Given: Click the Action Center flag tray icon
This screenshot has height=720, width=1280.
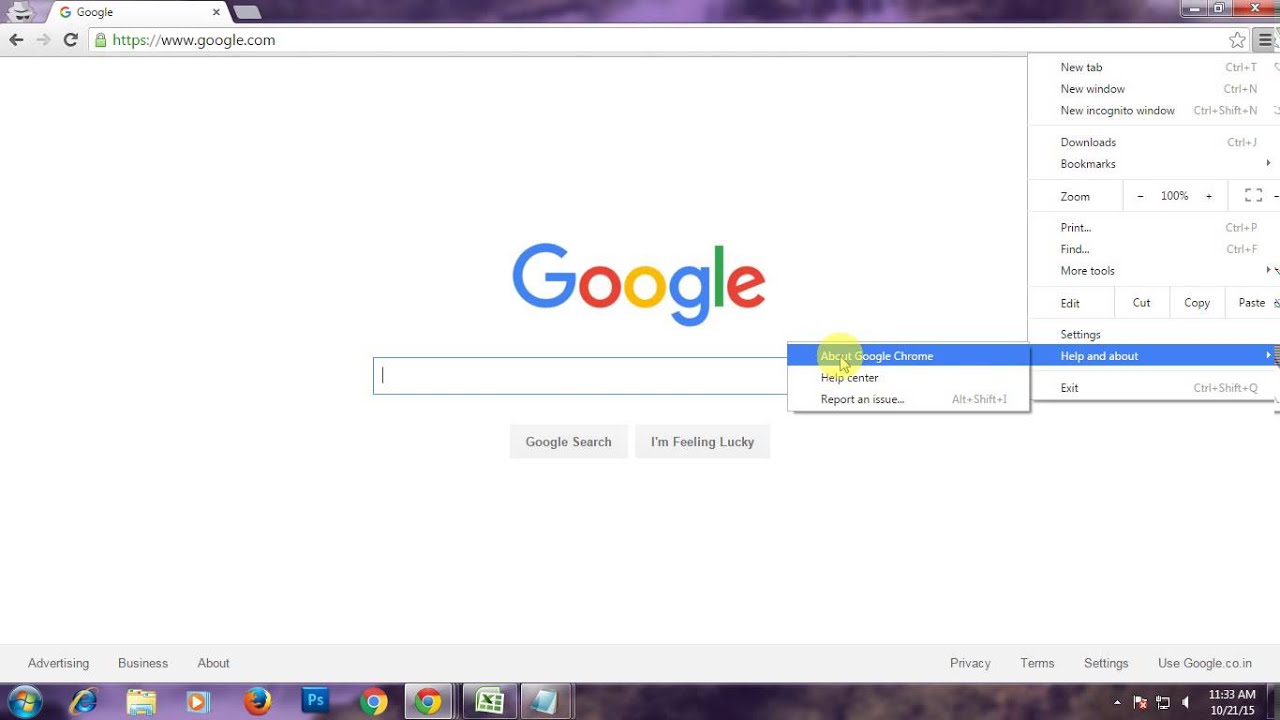Looking at the screenshot, I should [x=1140, y=702].
